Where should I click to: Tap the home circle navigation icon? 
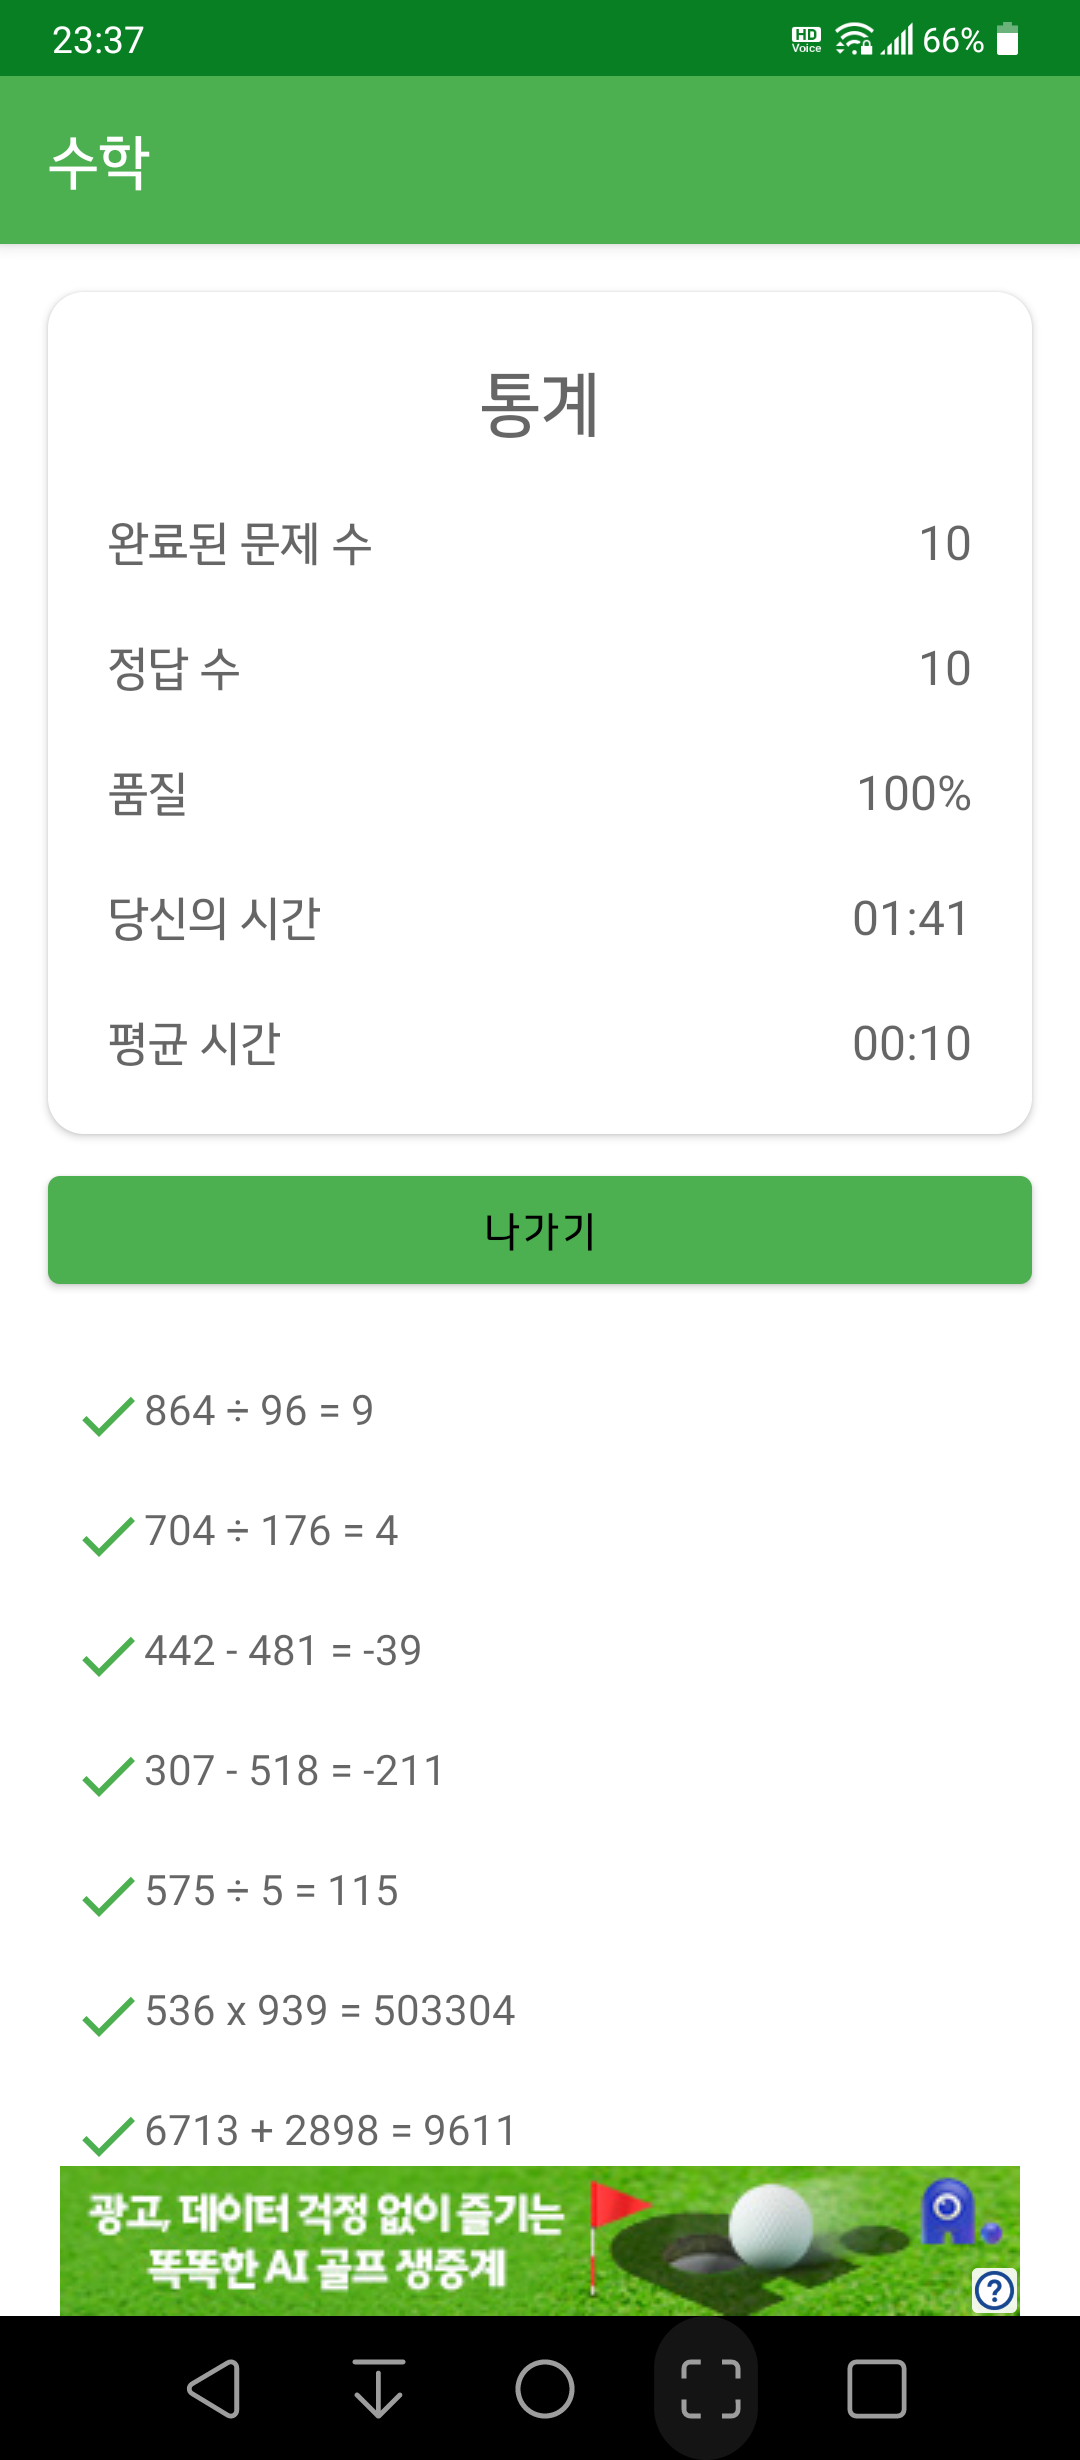(x=545, y=2389)
